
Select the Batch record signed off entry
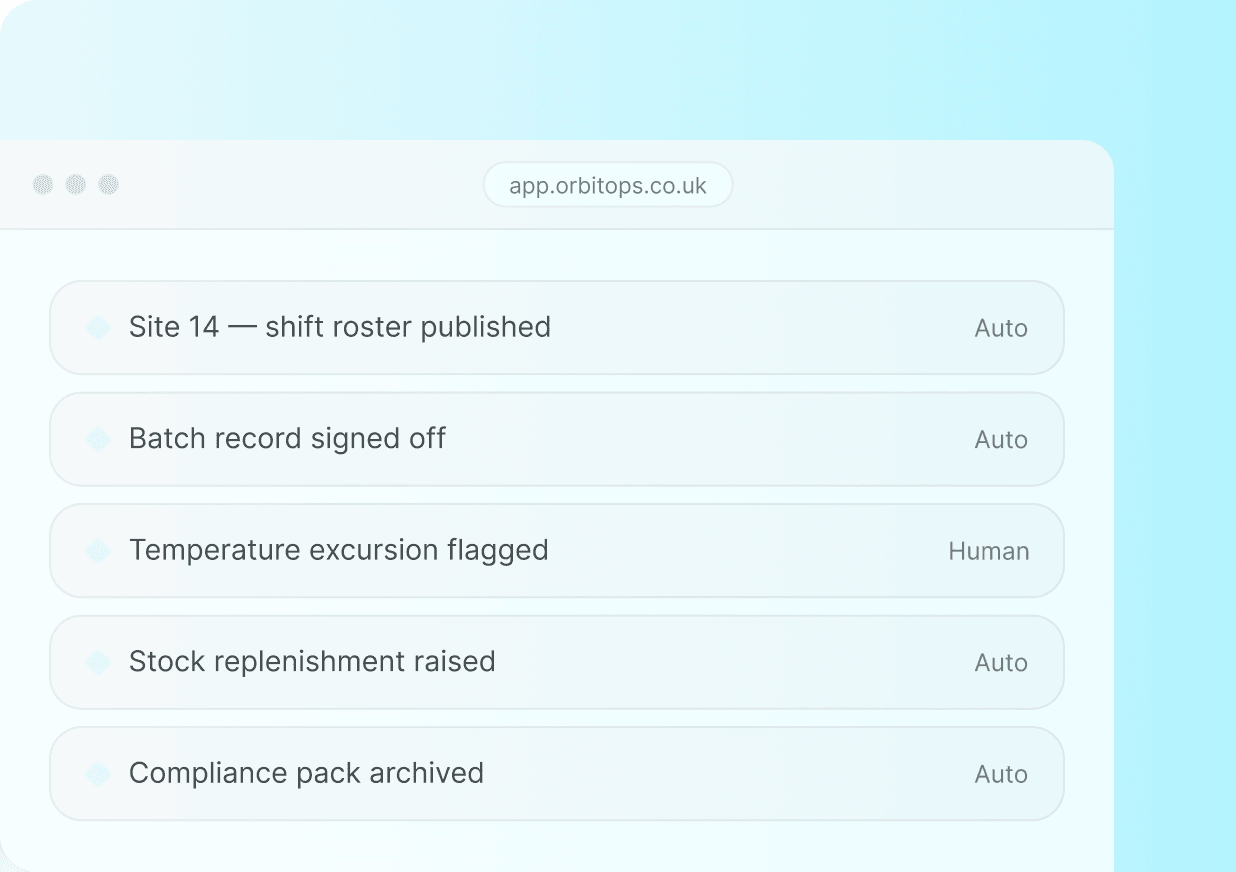pyautogui.click(x=557, y=439)
